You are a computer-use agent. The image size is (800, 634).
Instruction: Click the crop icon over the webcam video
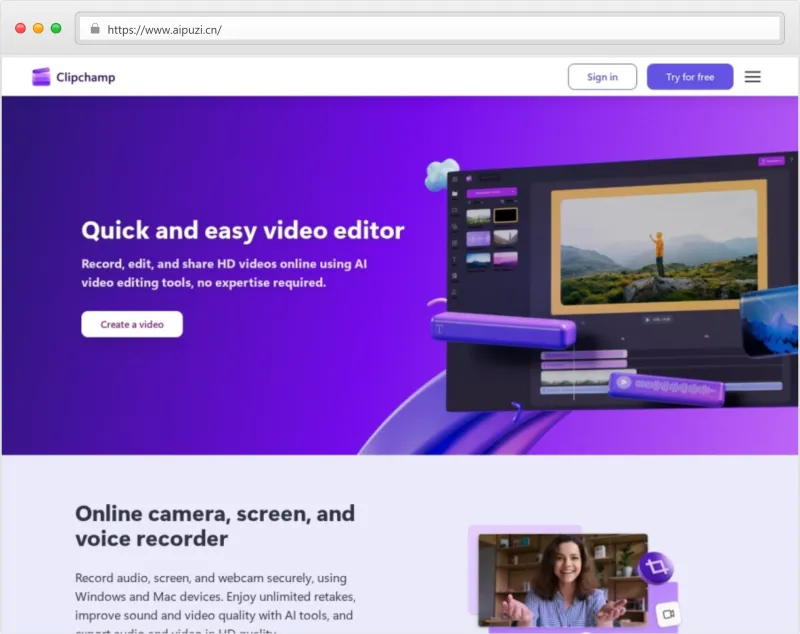tap(657, 566)
